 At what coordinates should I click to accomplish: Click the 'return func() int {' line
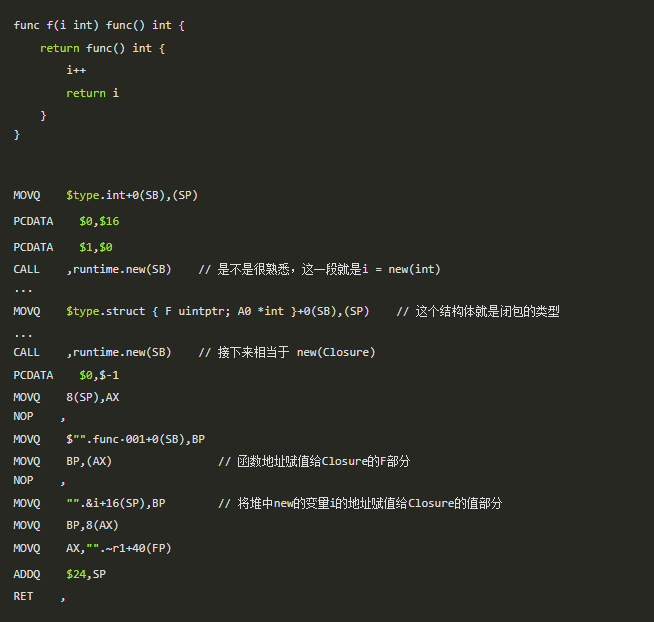[103, 48]
